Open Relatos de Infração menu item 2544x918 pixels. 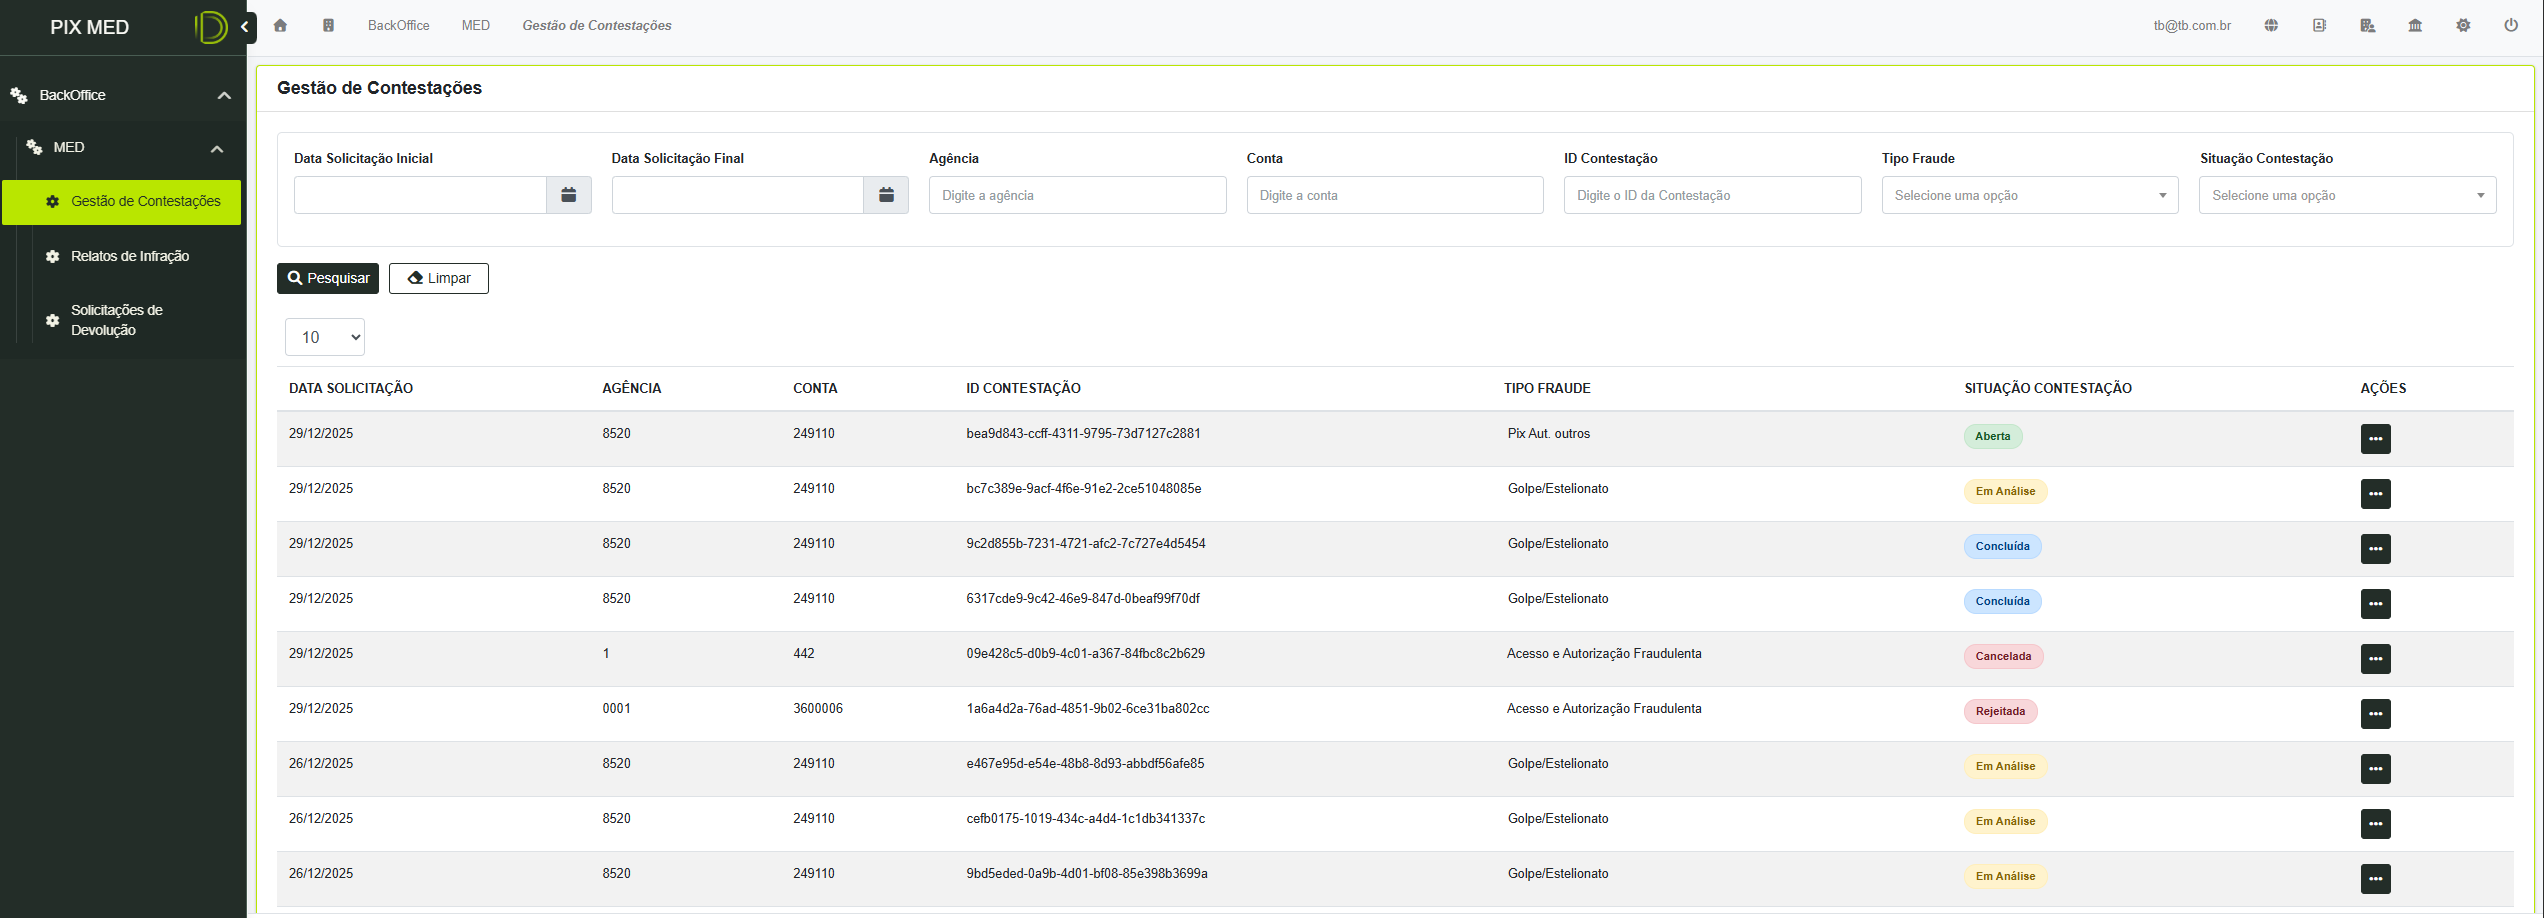coord(130,256)
